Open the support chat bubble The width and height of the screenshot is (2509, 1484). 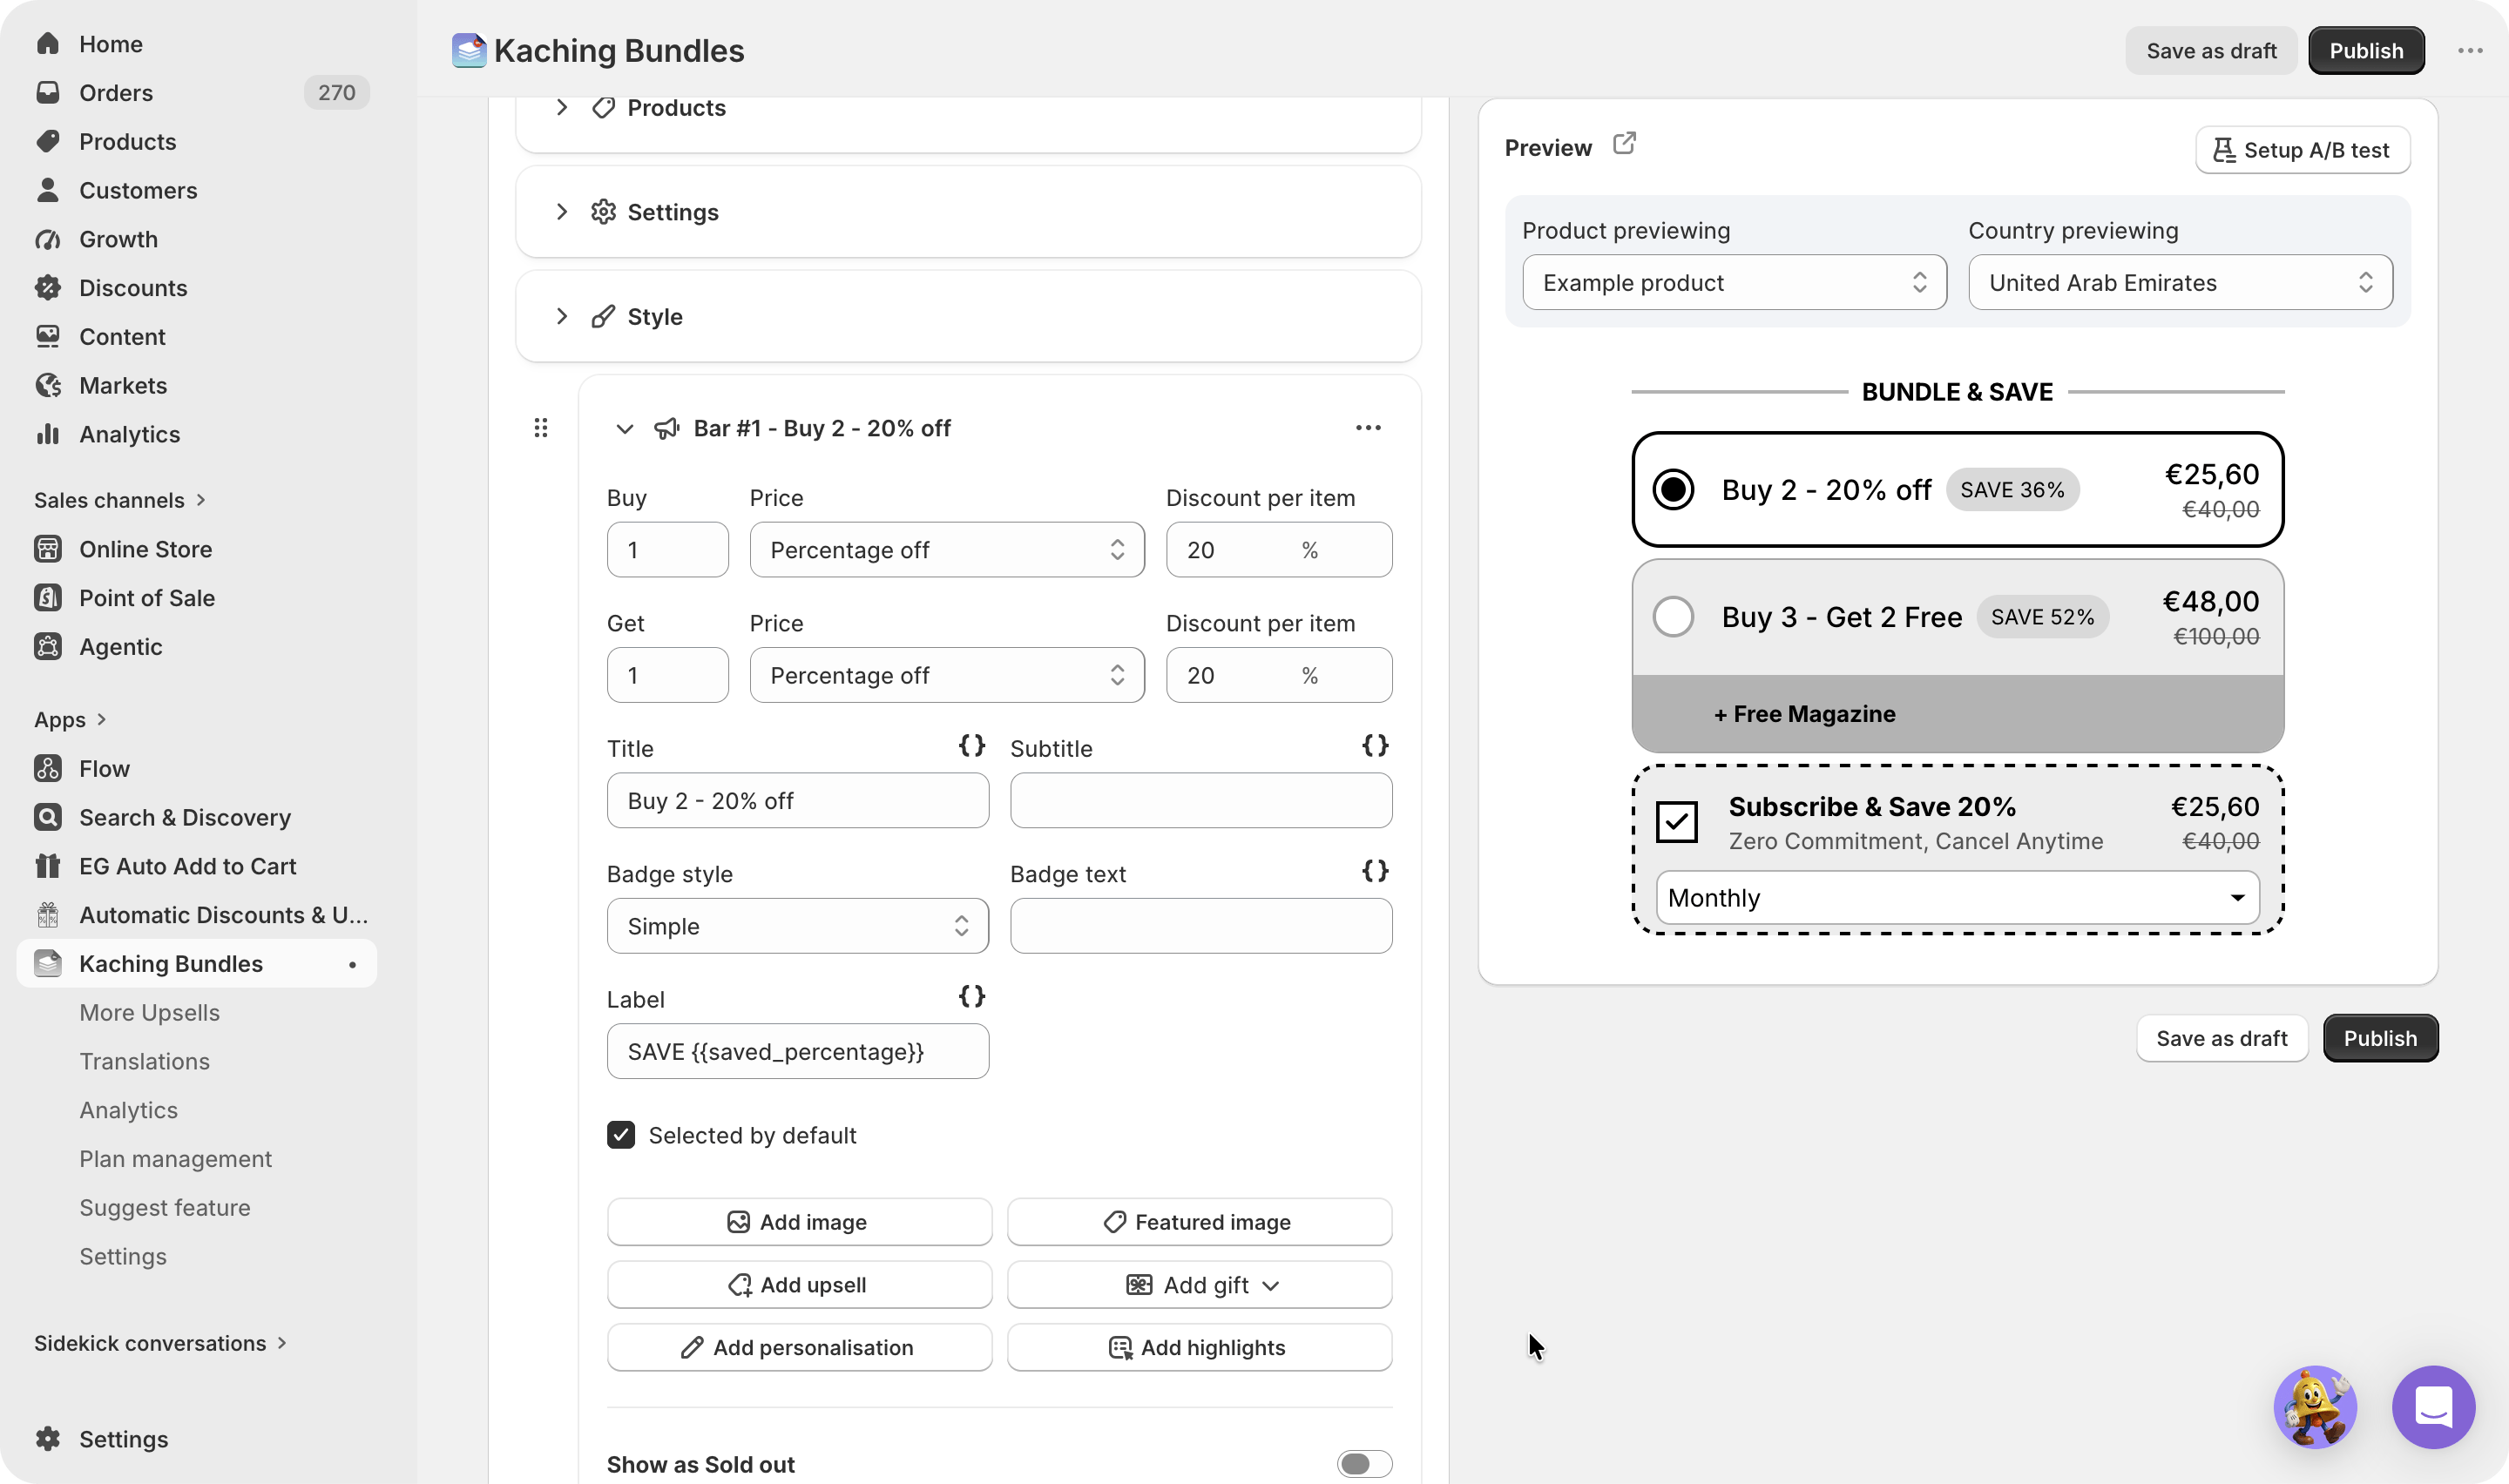(x=2433, y=1407)
